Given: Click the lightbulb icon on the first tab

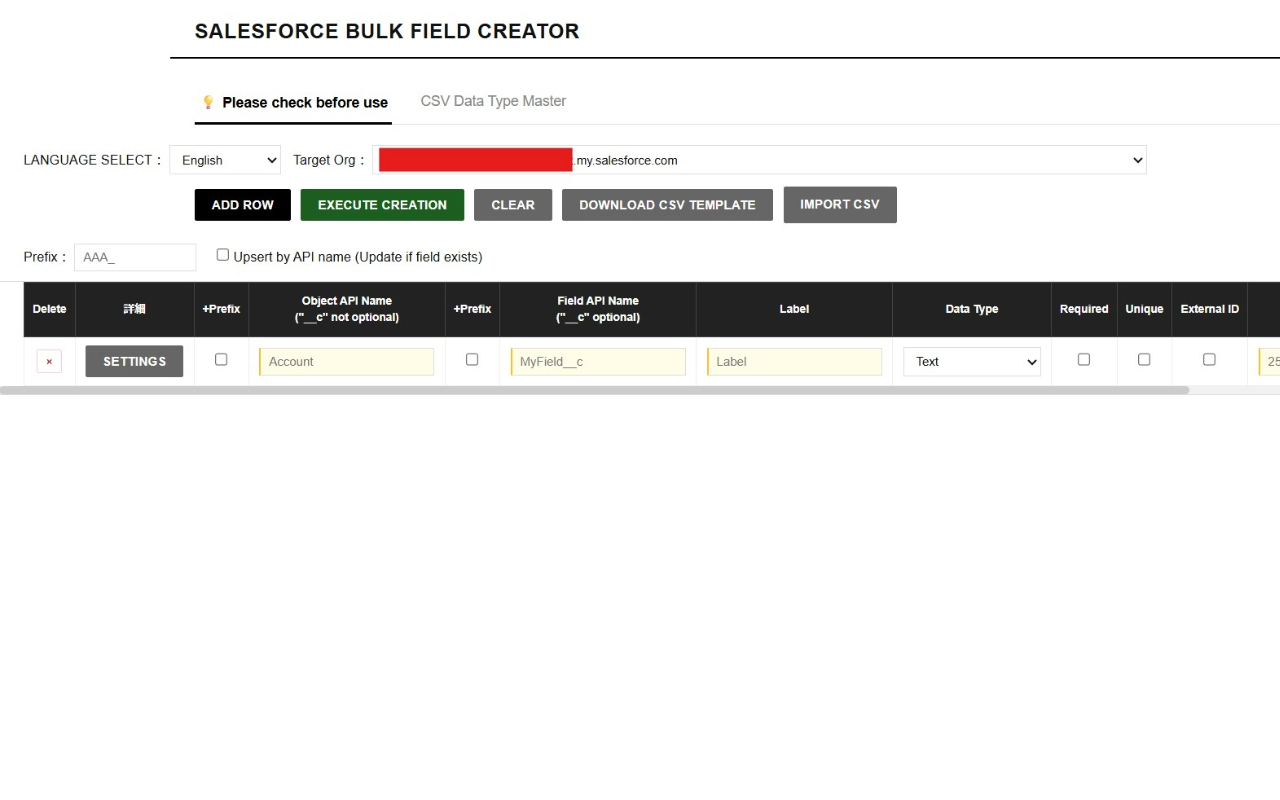Looking at the screenshot, I should (x=208, y=101).
